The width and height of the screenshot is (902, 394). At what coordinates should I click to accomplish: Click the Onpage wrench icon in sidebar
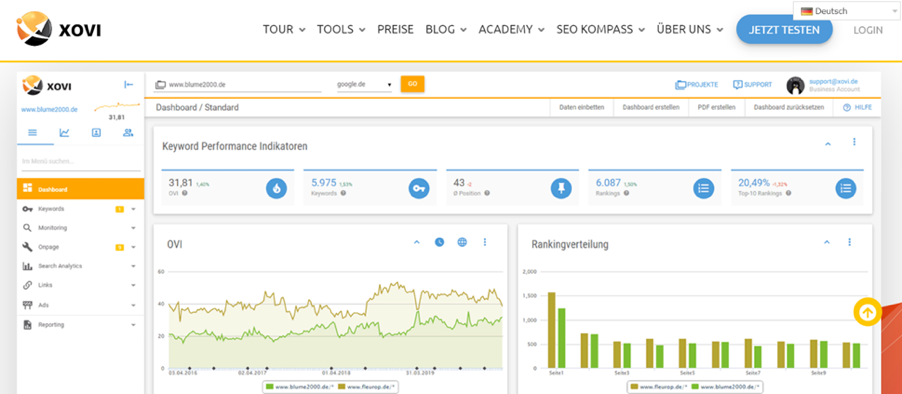pyautogui.click(x=27, y=247)
